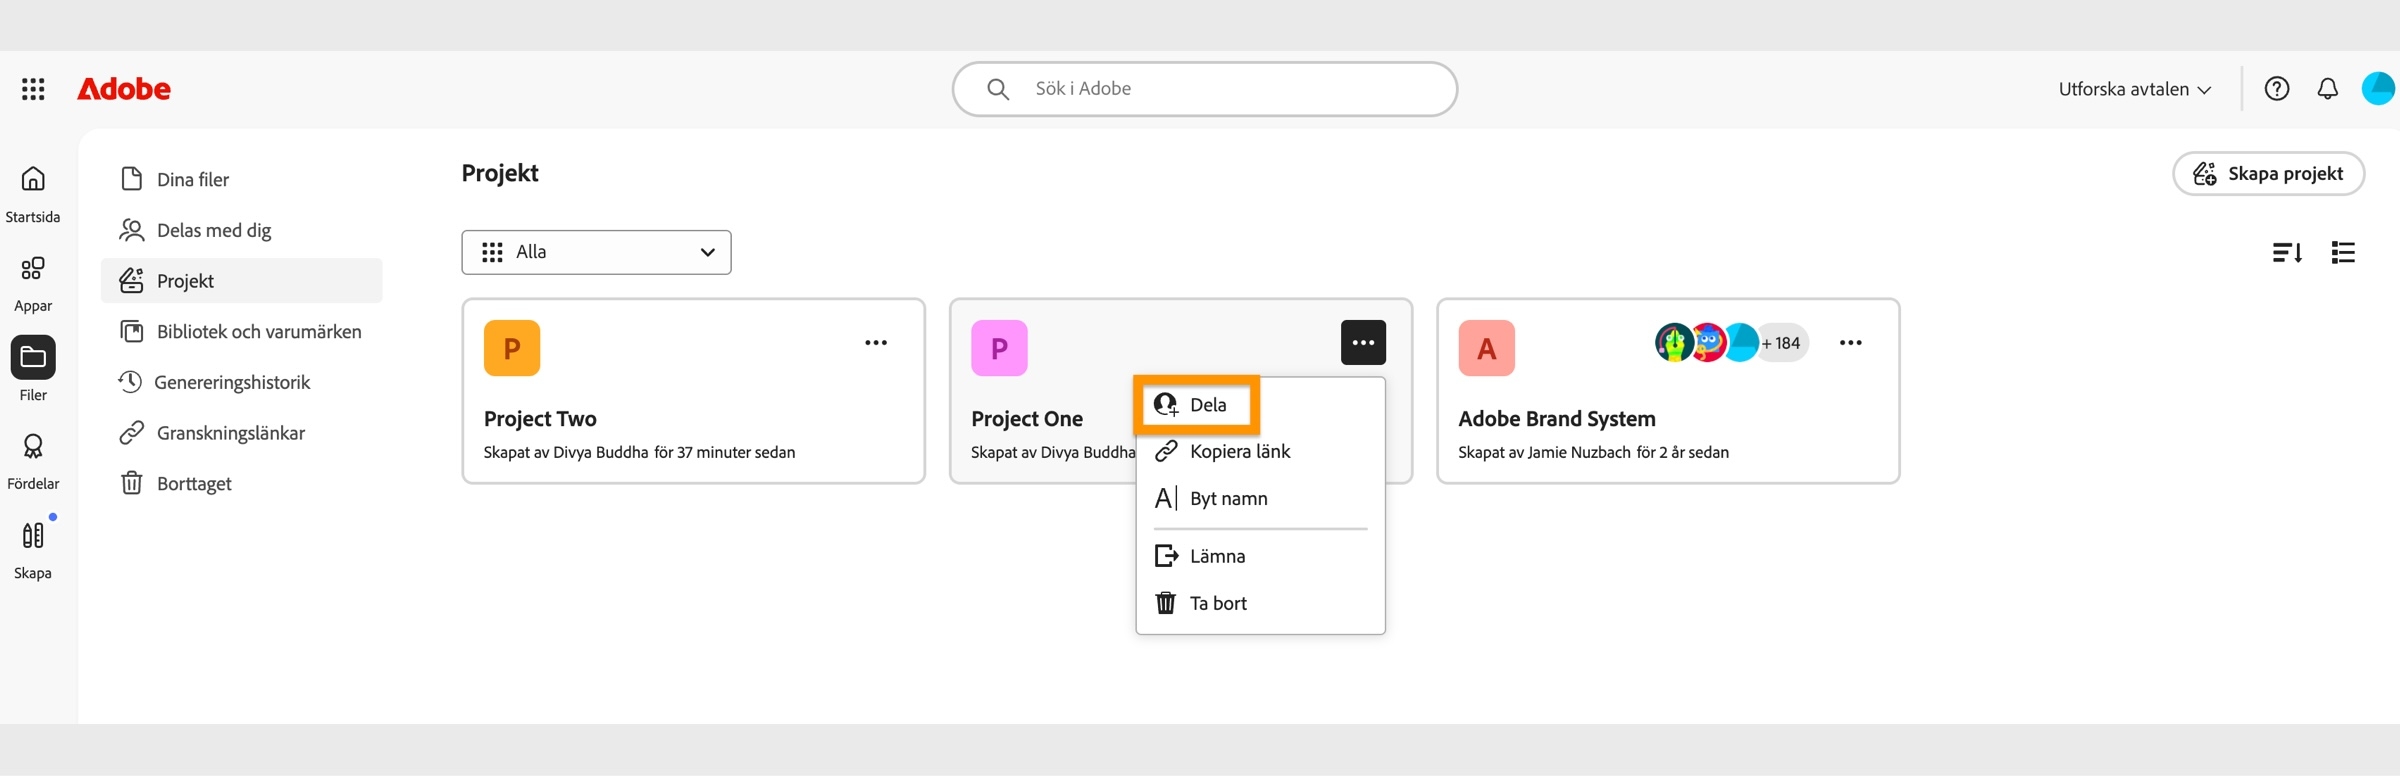Open the help question mark menu
Screen dimensions: 2400x776
[2277, 88]
